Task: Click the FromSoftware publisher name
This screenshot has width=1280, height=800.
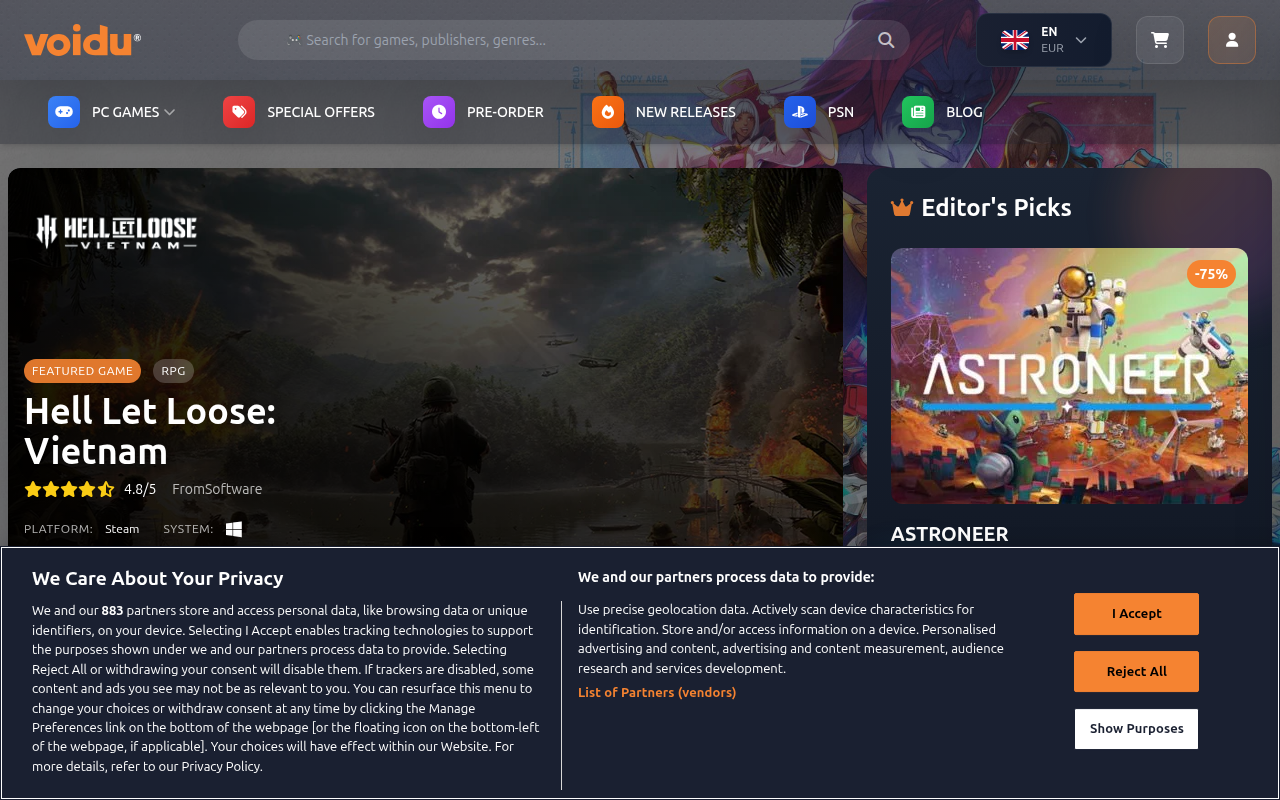Action: click(x=217, y=489)
